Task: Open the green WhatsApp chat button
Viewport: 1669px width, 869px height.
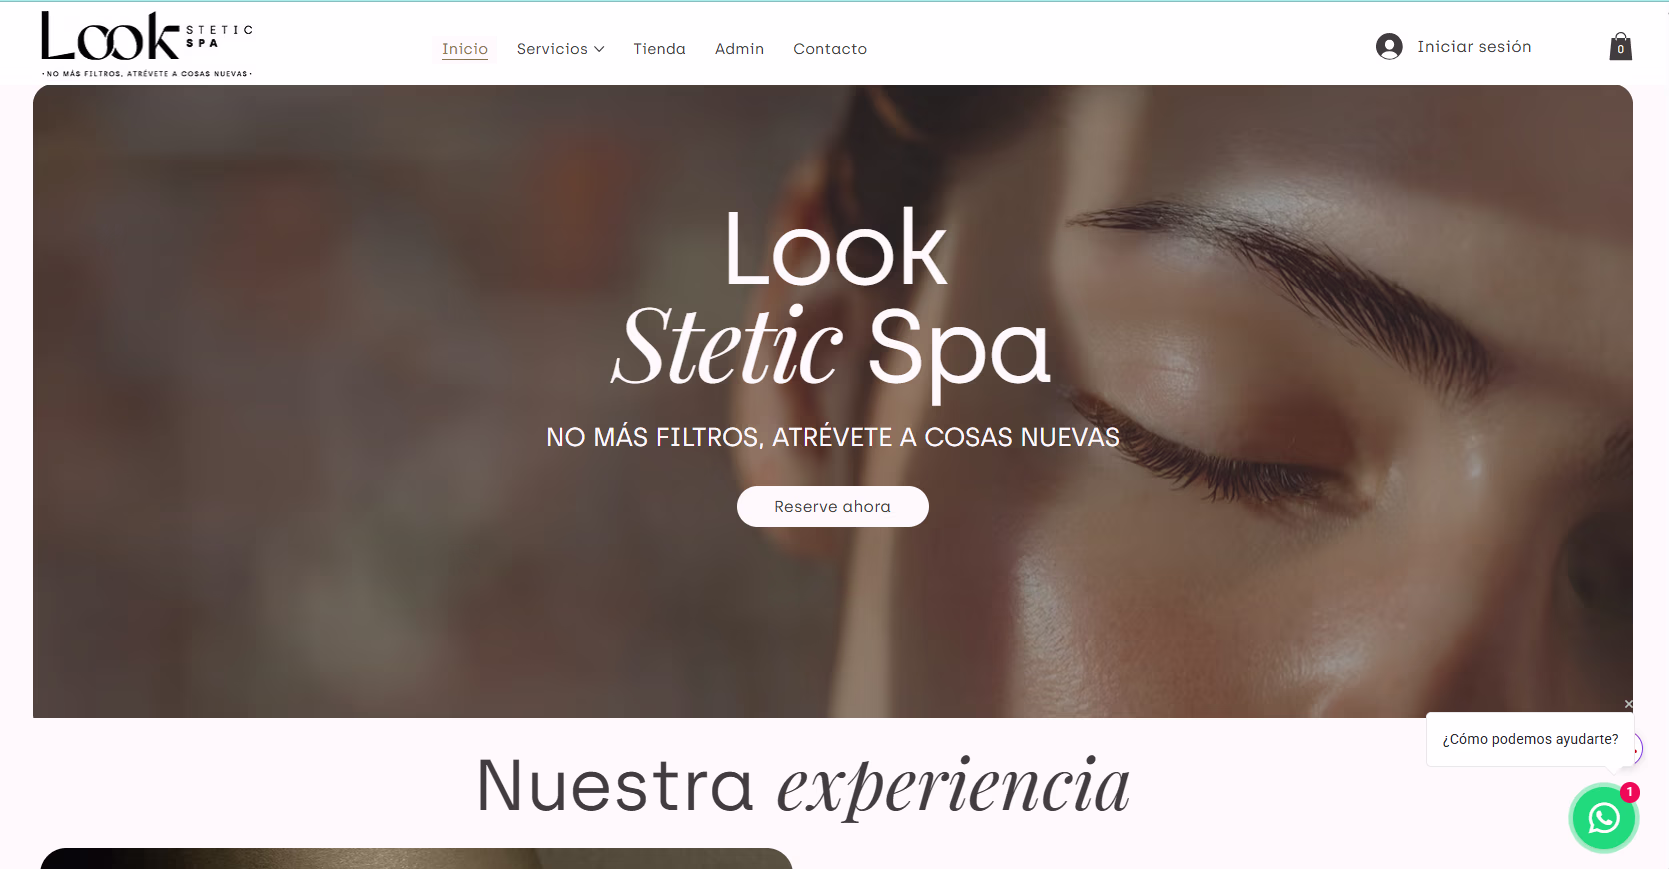Action: pos(1603,818)
